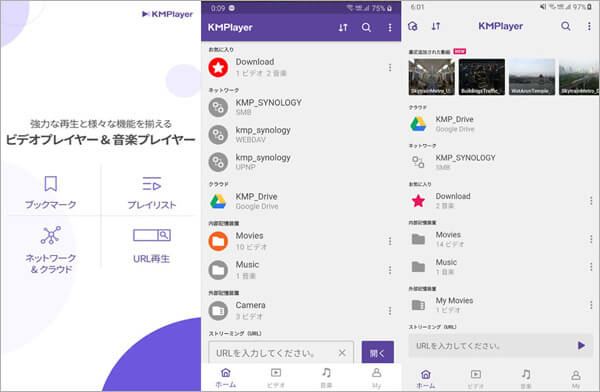
Task: Open KMP_Drive Google Drive in middle screen
Action: [x=300, y=201]
